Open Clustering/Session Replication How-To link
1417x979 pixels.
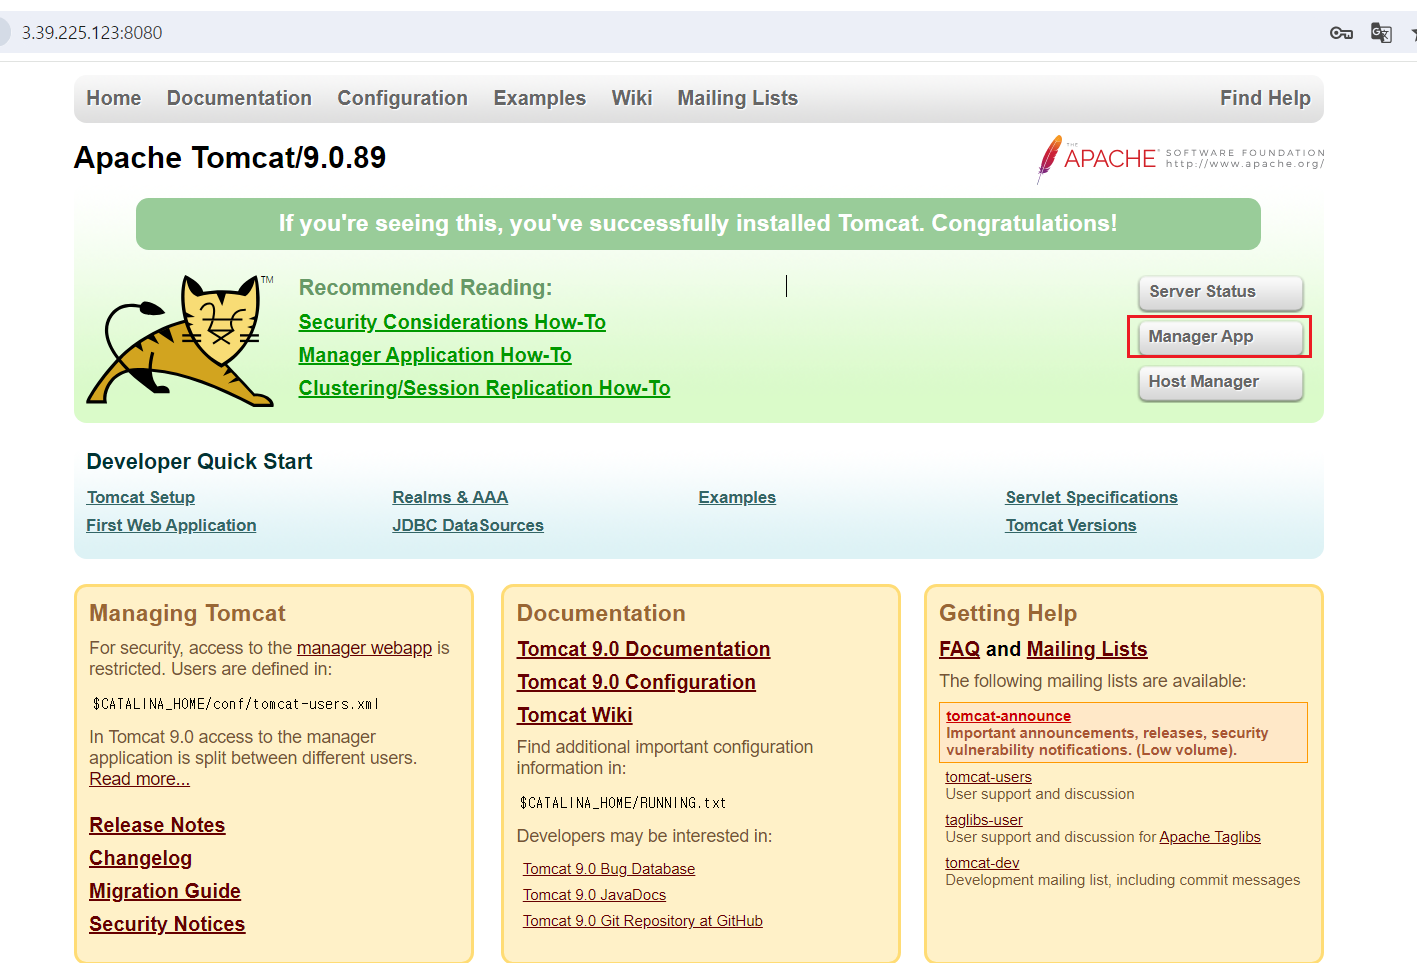pyautogui.click(x=484, y=388)
